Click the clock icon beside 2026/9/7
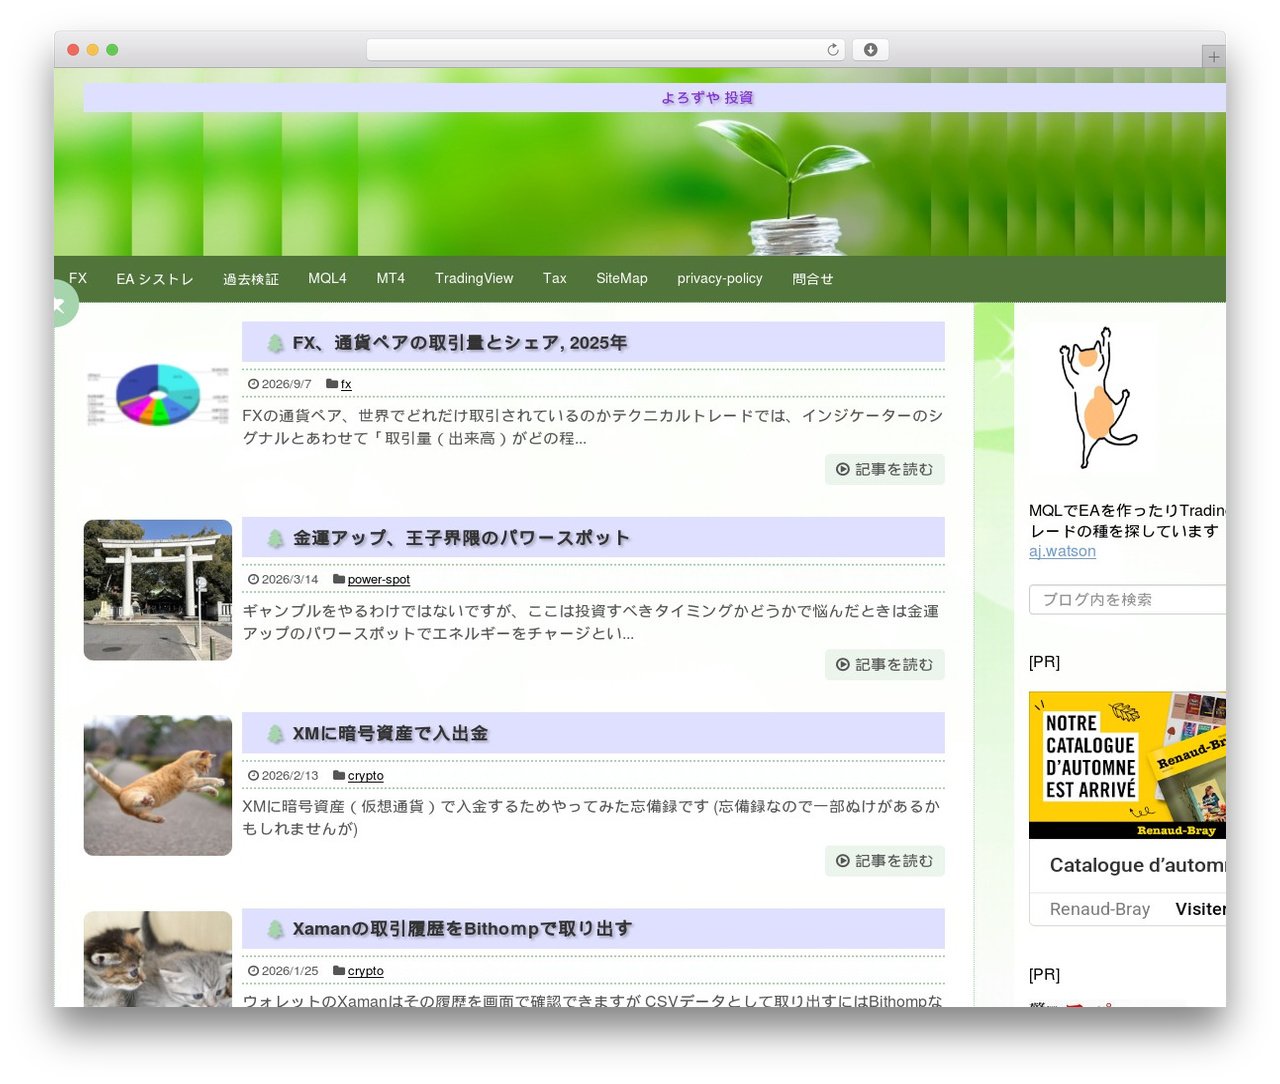Image resolution: width=1280 pixels, height=1084 pixels. (x=253, y=384)
